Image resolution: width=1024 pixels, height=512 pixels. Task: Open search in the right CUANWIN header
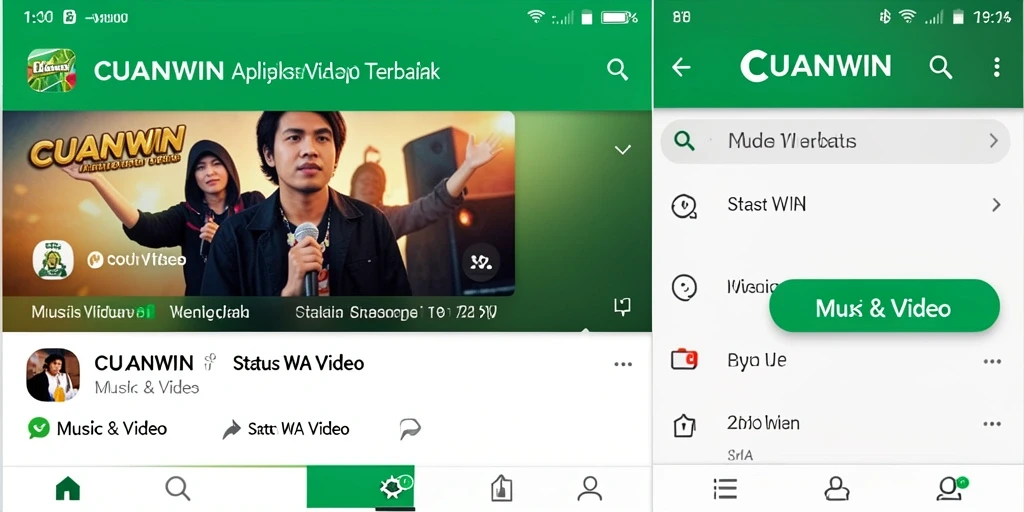pos(940,67)
